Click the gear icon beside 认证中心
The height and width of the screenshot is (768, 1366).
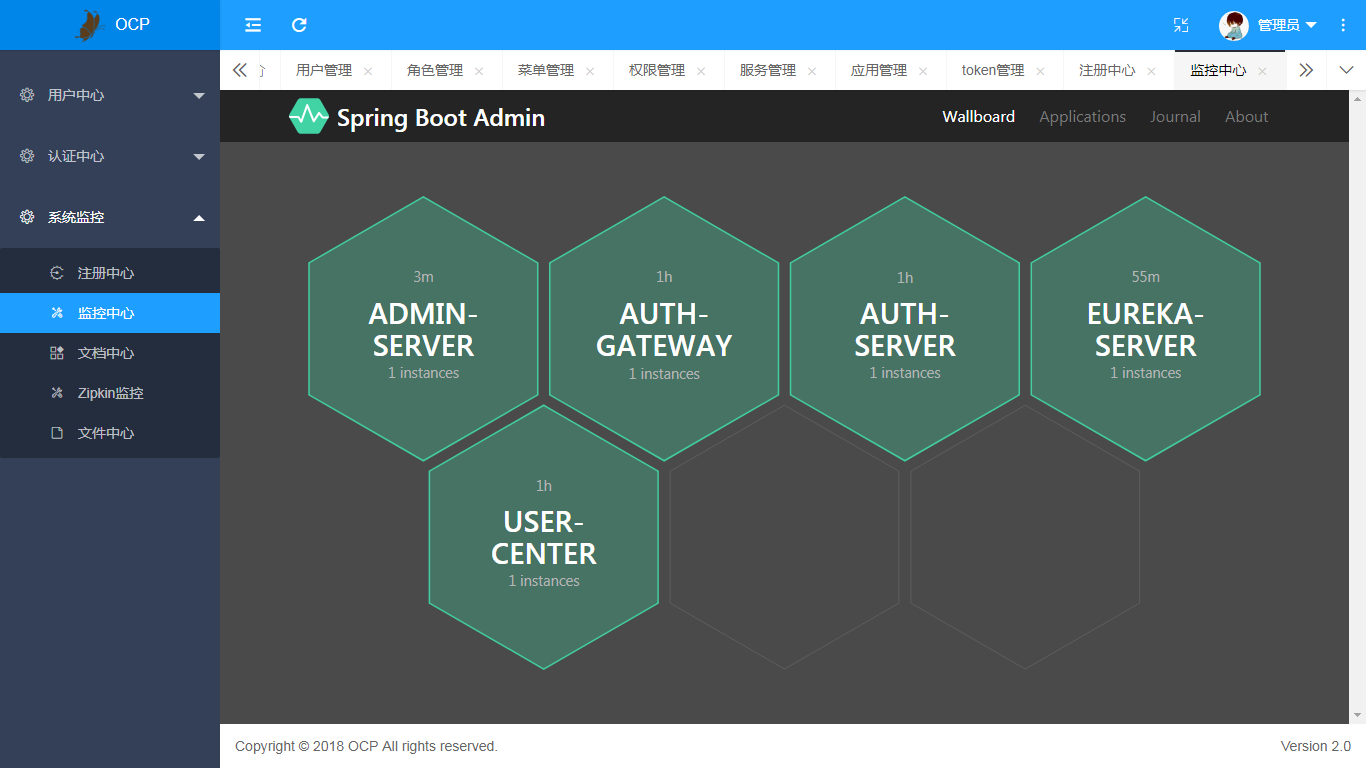[27, 156]
